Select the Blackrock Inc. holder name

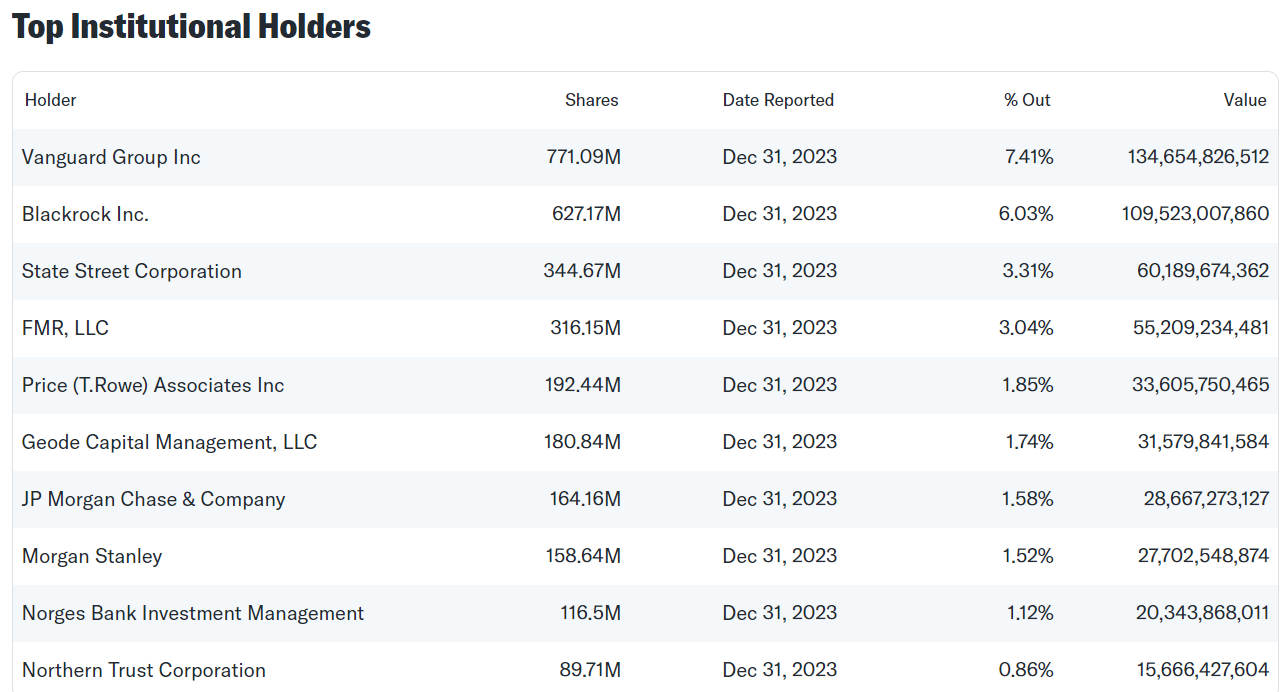pyautogui.click(x=85, y=214)
